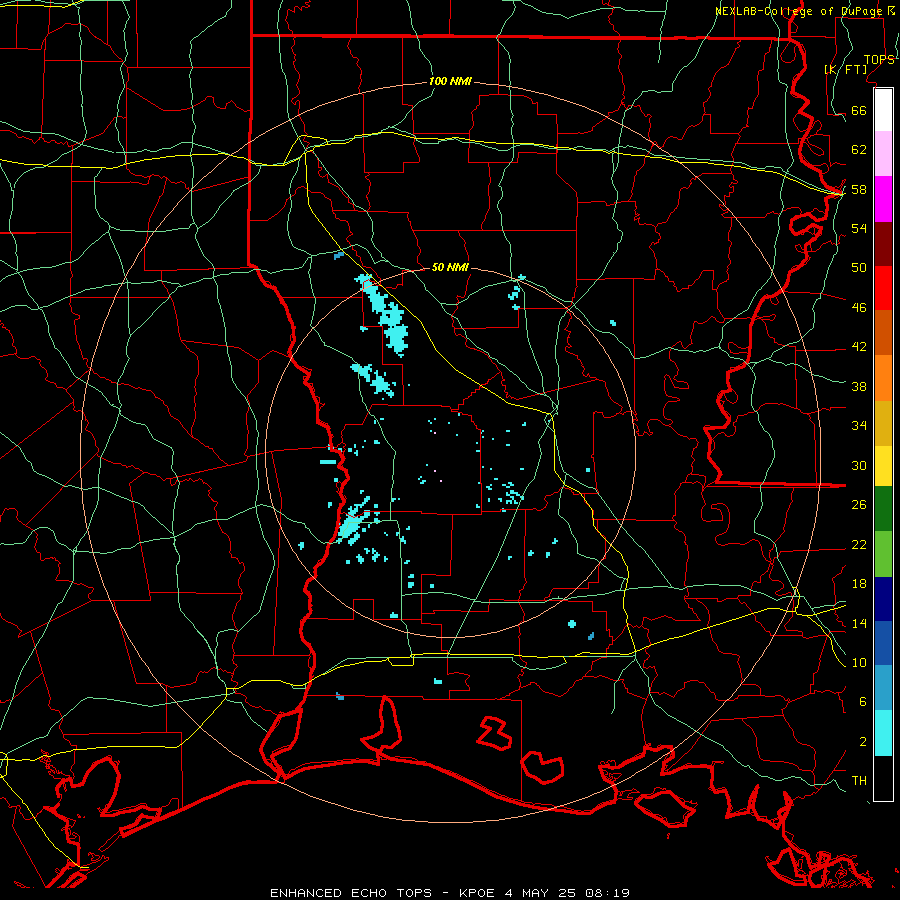Click the legend value '10'
The width and height of the screenshot is (900, 900).
pyautogui.click(x=859, y=663)
